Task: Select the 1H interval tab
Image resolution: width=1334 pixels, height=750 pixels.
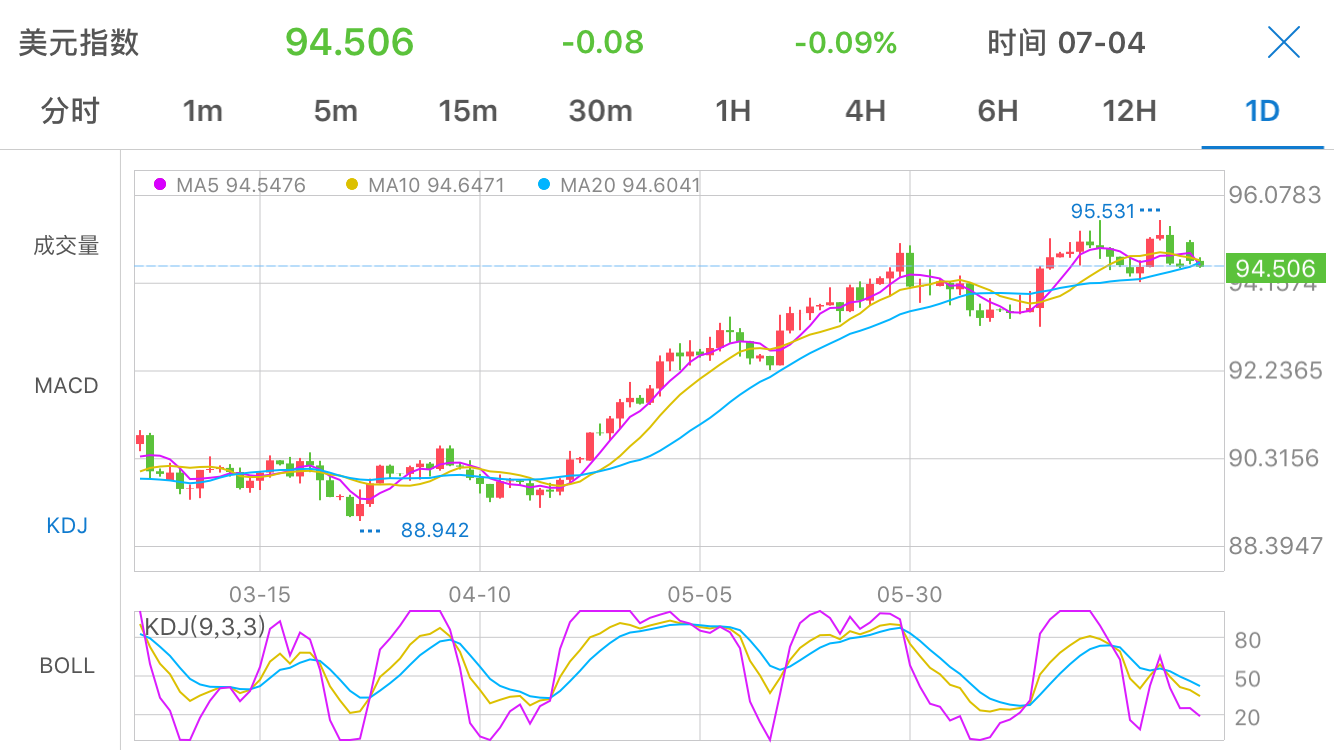Action: (x=733, y=111)
